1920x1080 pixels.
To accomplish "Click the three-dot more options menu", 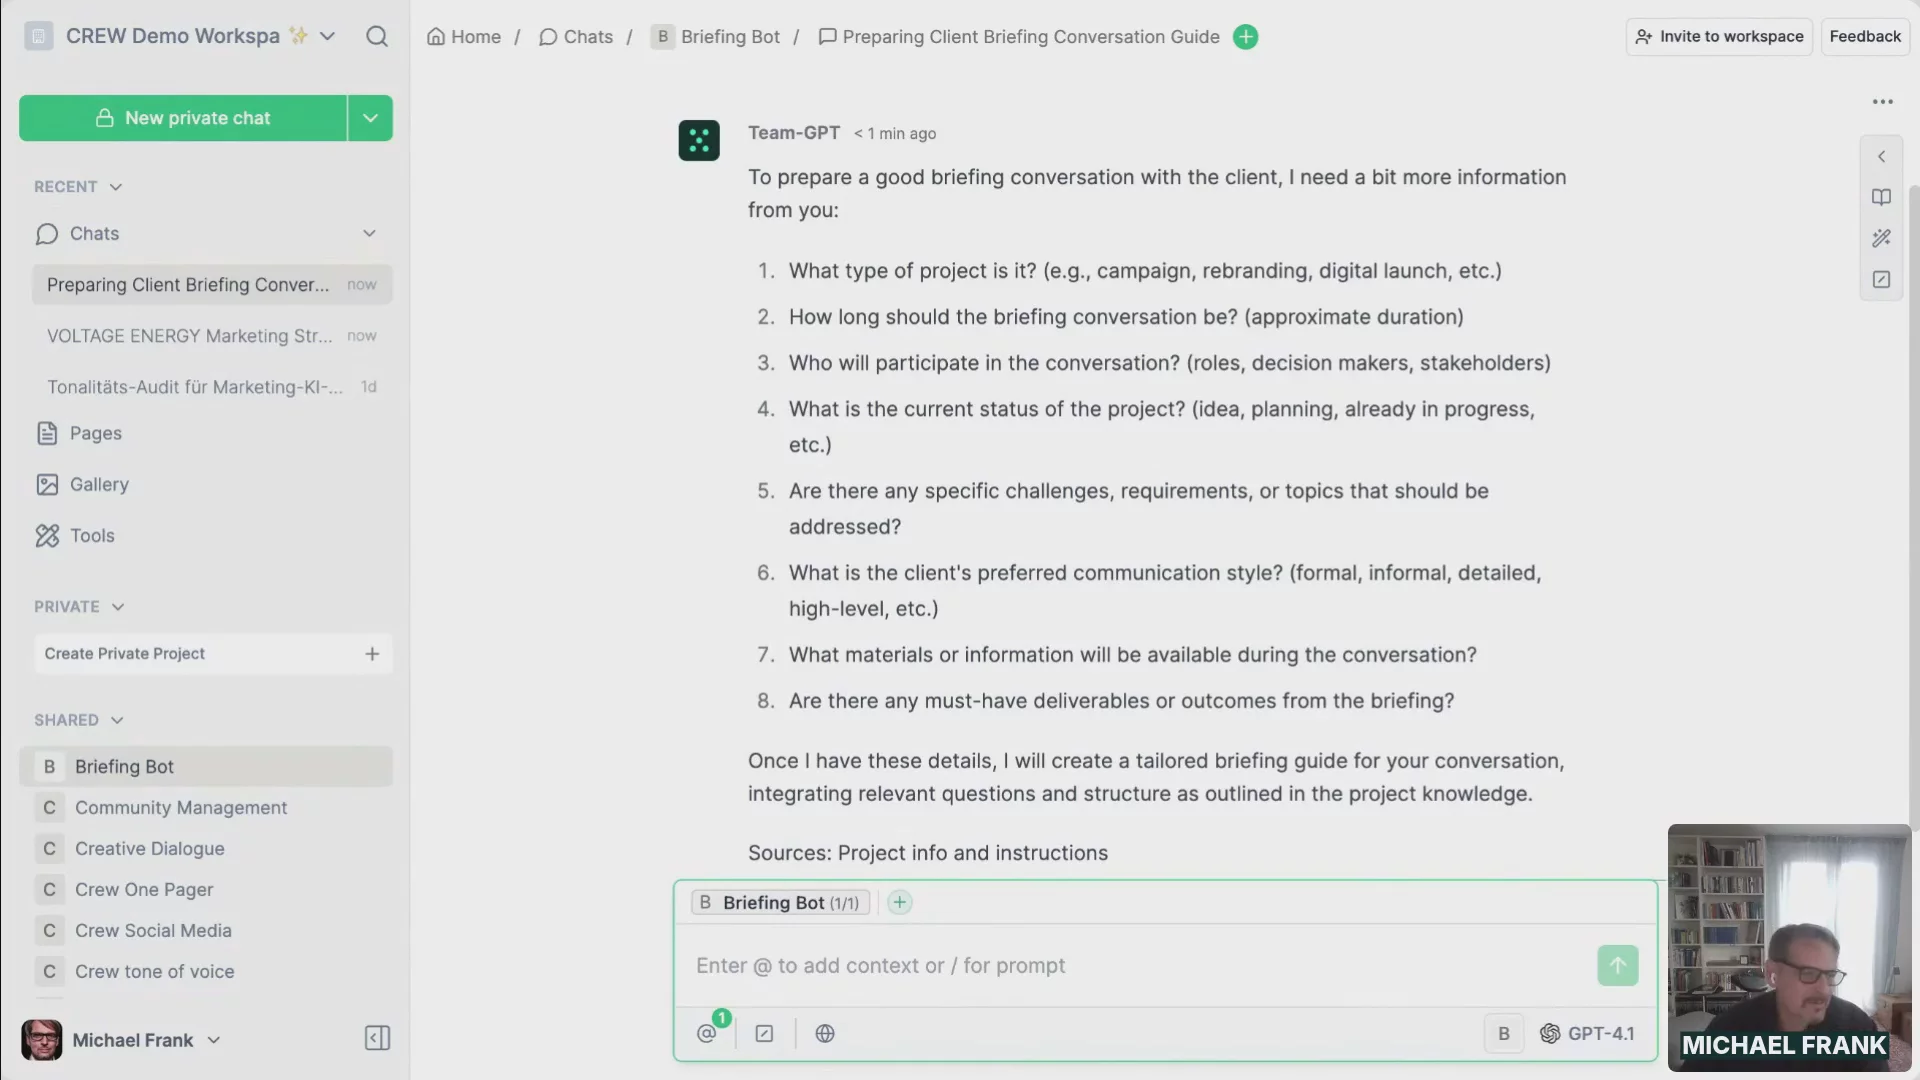I will [1882, 102].
